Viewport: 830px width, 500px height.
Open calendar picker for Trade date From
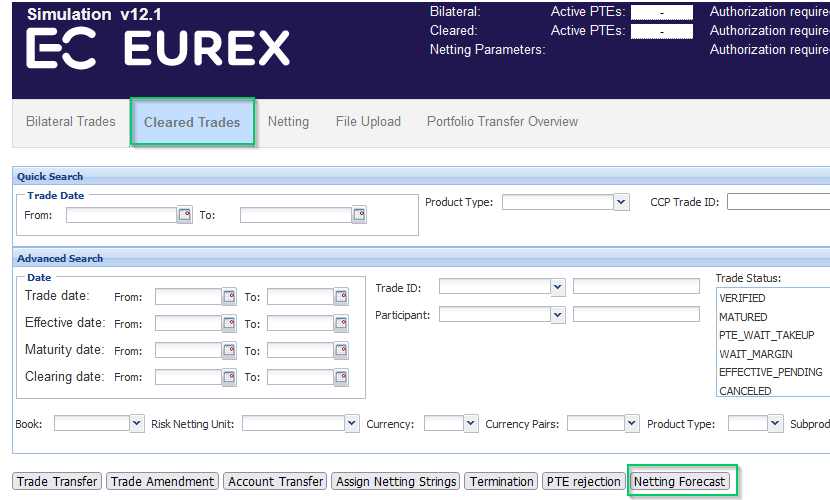[229, 296]
